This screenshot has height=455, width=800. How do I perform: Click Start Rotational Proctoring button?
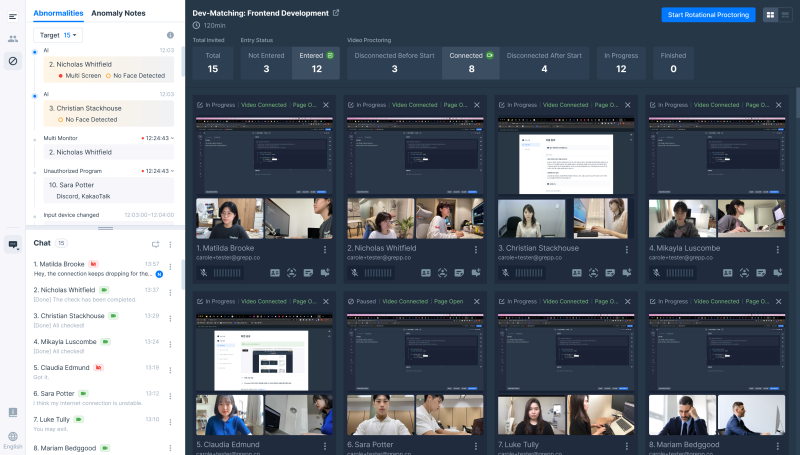708,14
